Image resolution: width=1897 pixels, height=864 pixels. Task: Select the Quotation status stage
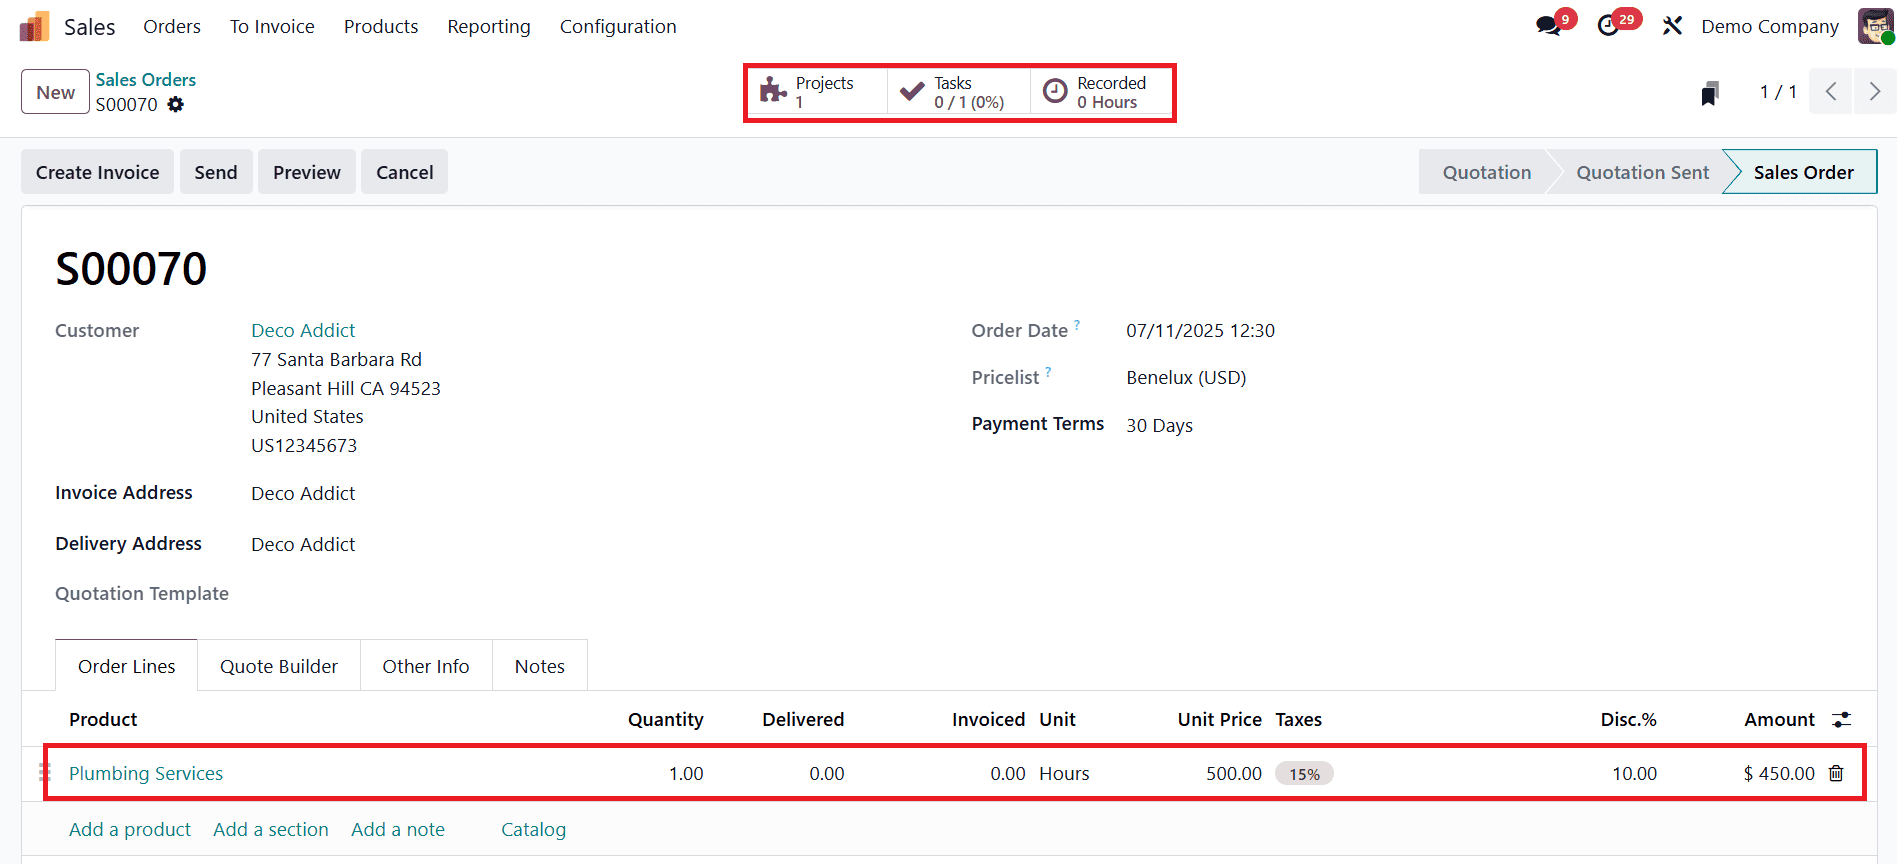pos(1486,172)
